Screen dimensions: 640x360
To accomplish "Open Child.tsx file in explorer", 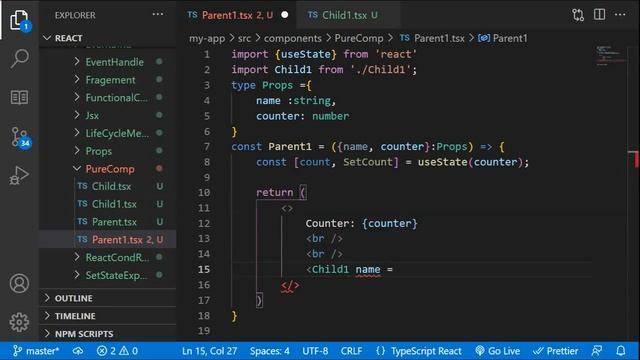I will (111, 187).
